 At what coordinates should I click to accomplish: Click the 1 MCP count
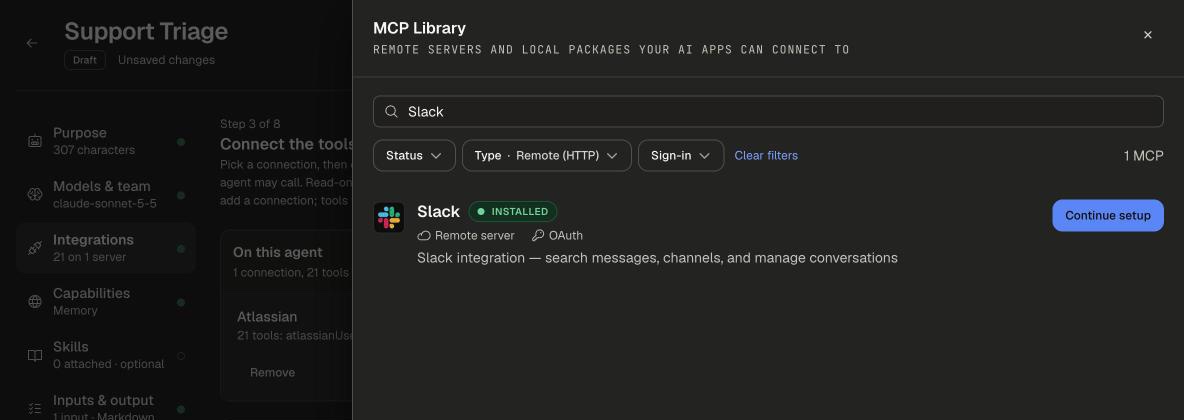1143,156
